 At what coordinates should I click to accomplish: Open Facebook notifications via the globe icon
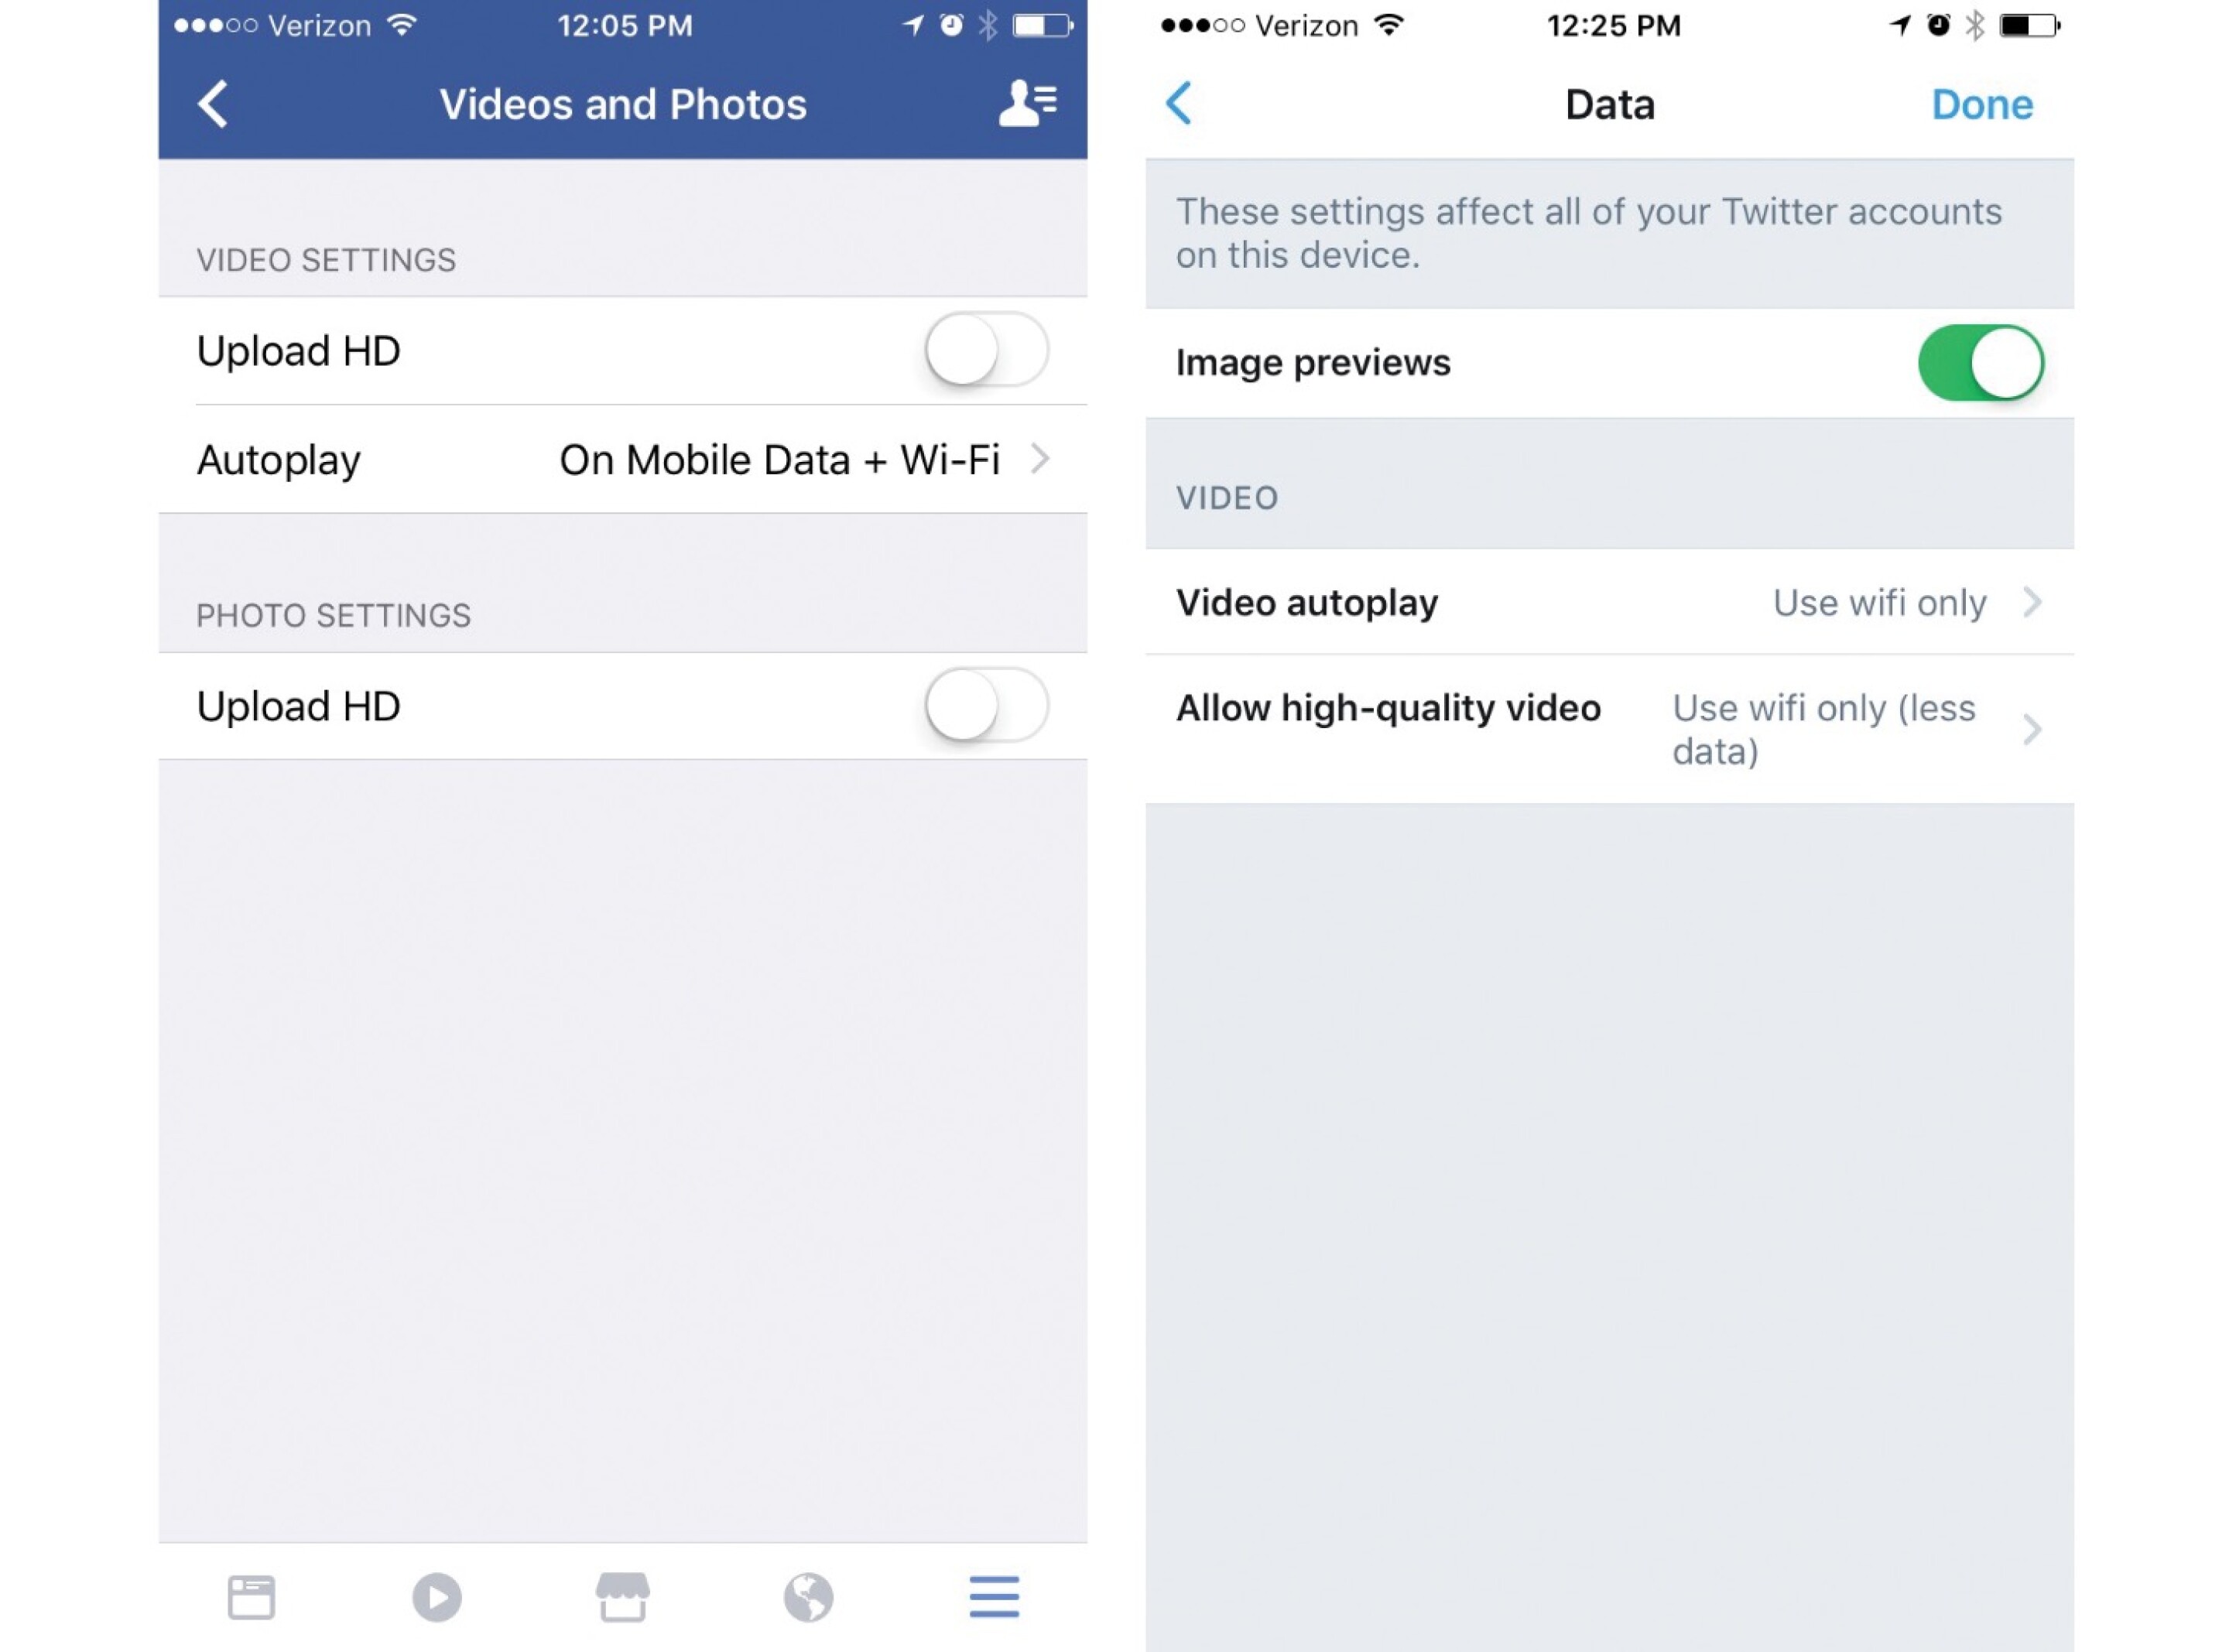click(808, 1597)
